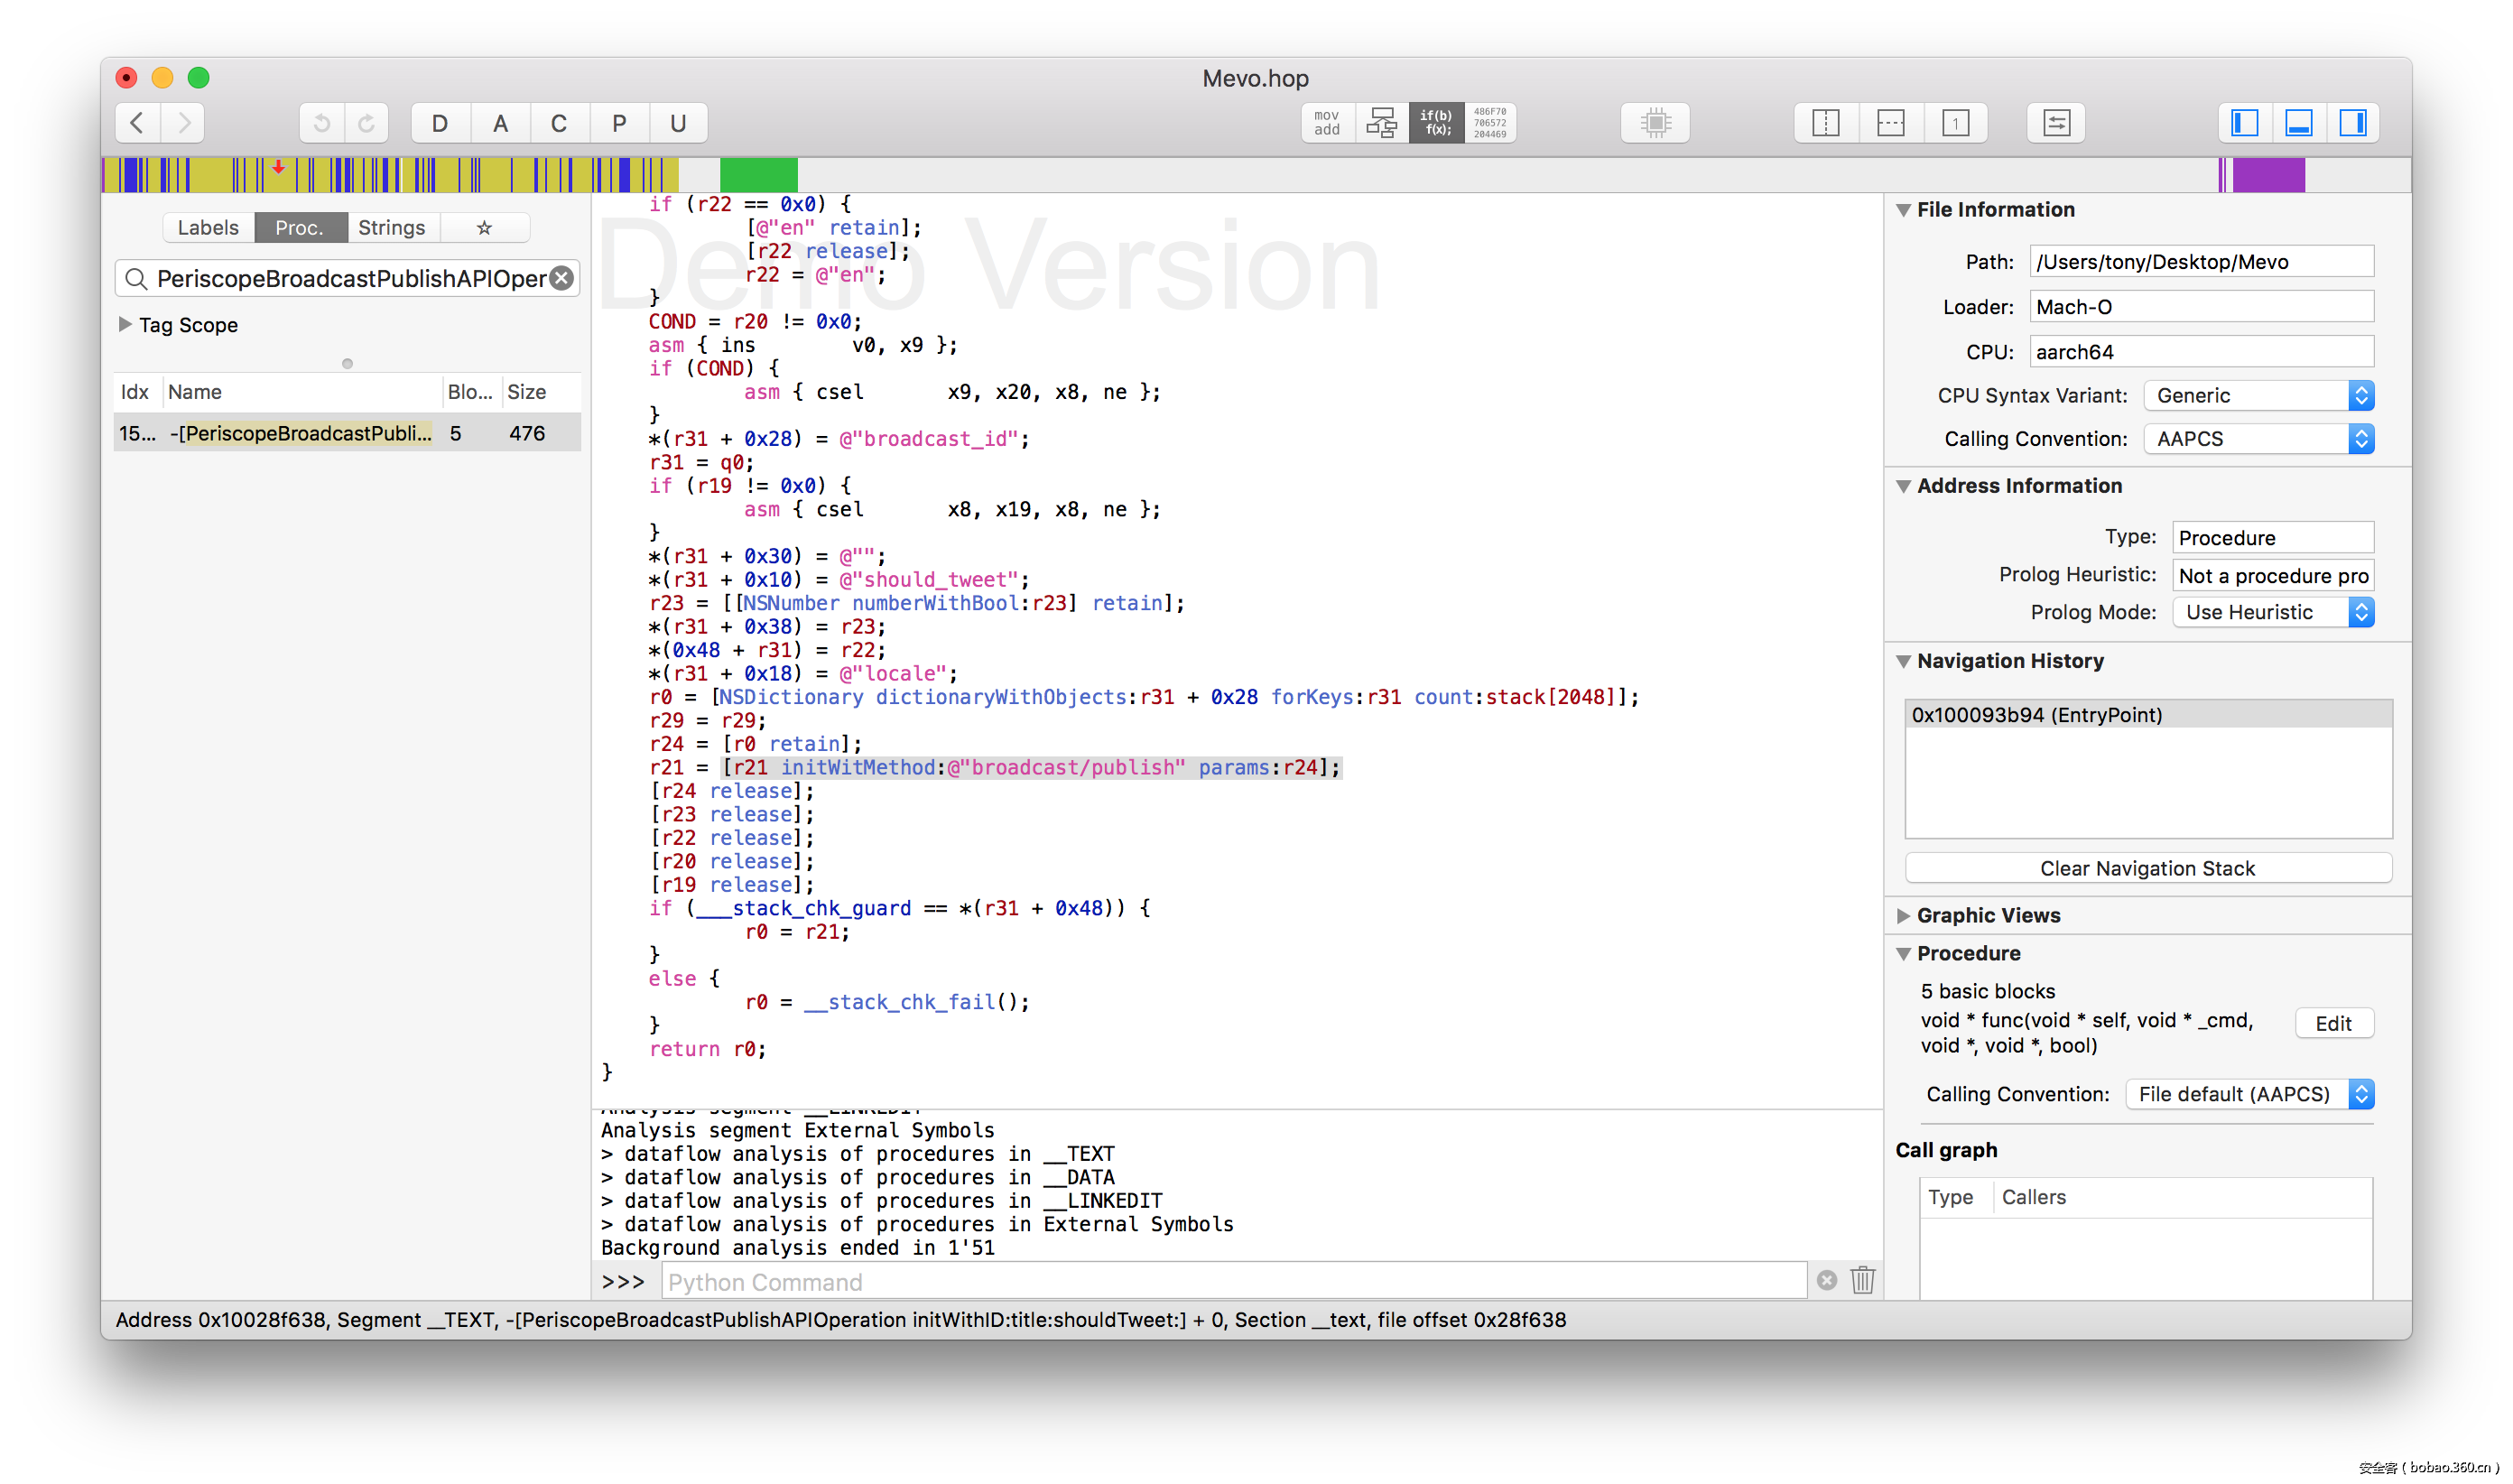Screen dimensions: 2513x1484
Task: Delete Python console output with trash icon
Action: (x=1862, y=1280)
